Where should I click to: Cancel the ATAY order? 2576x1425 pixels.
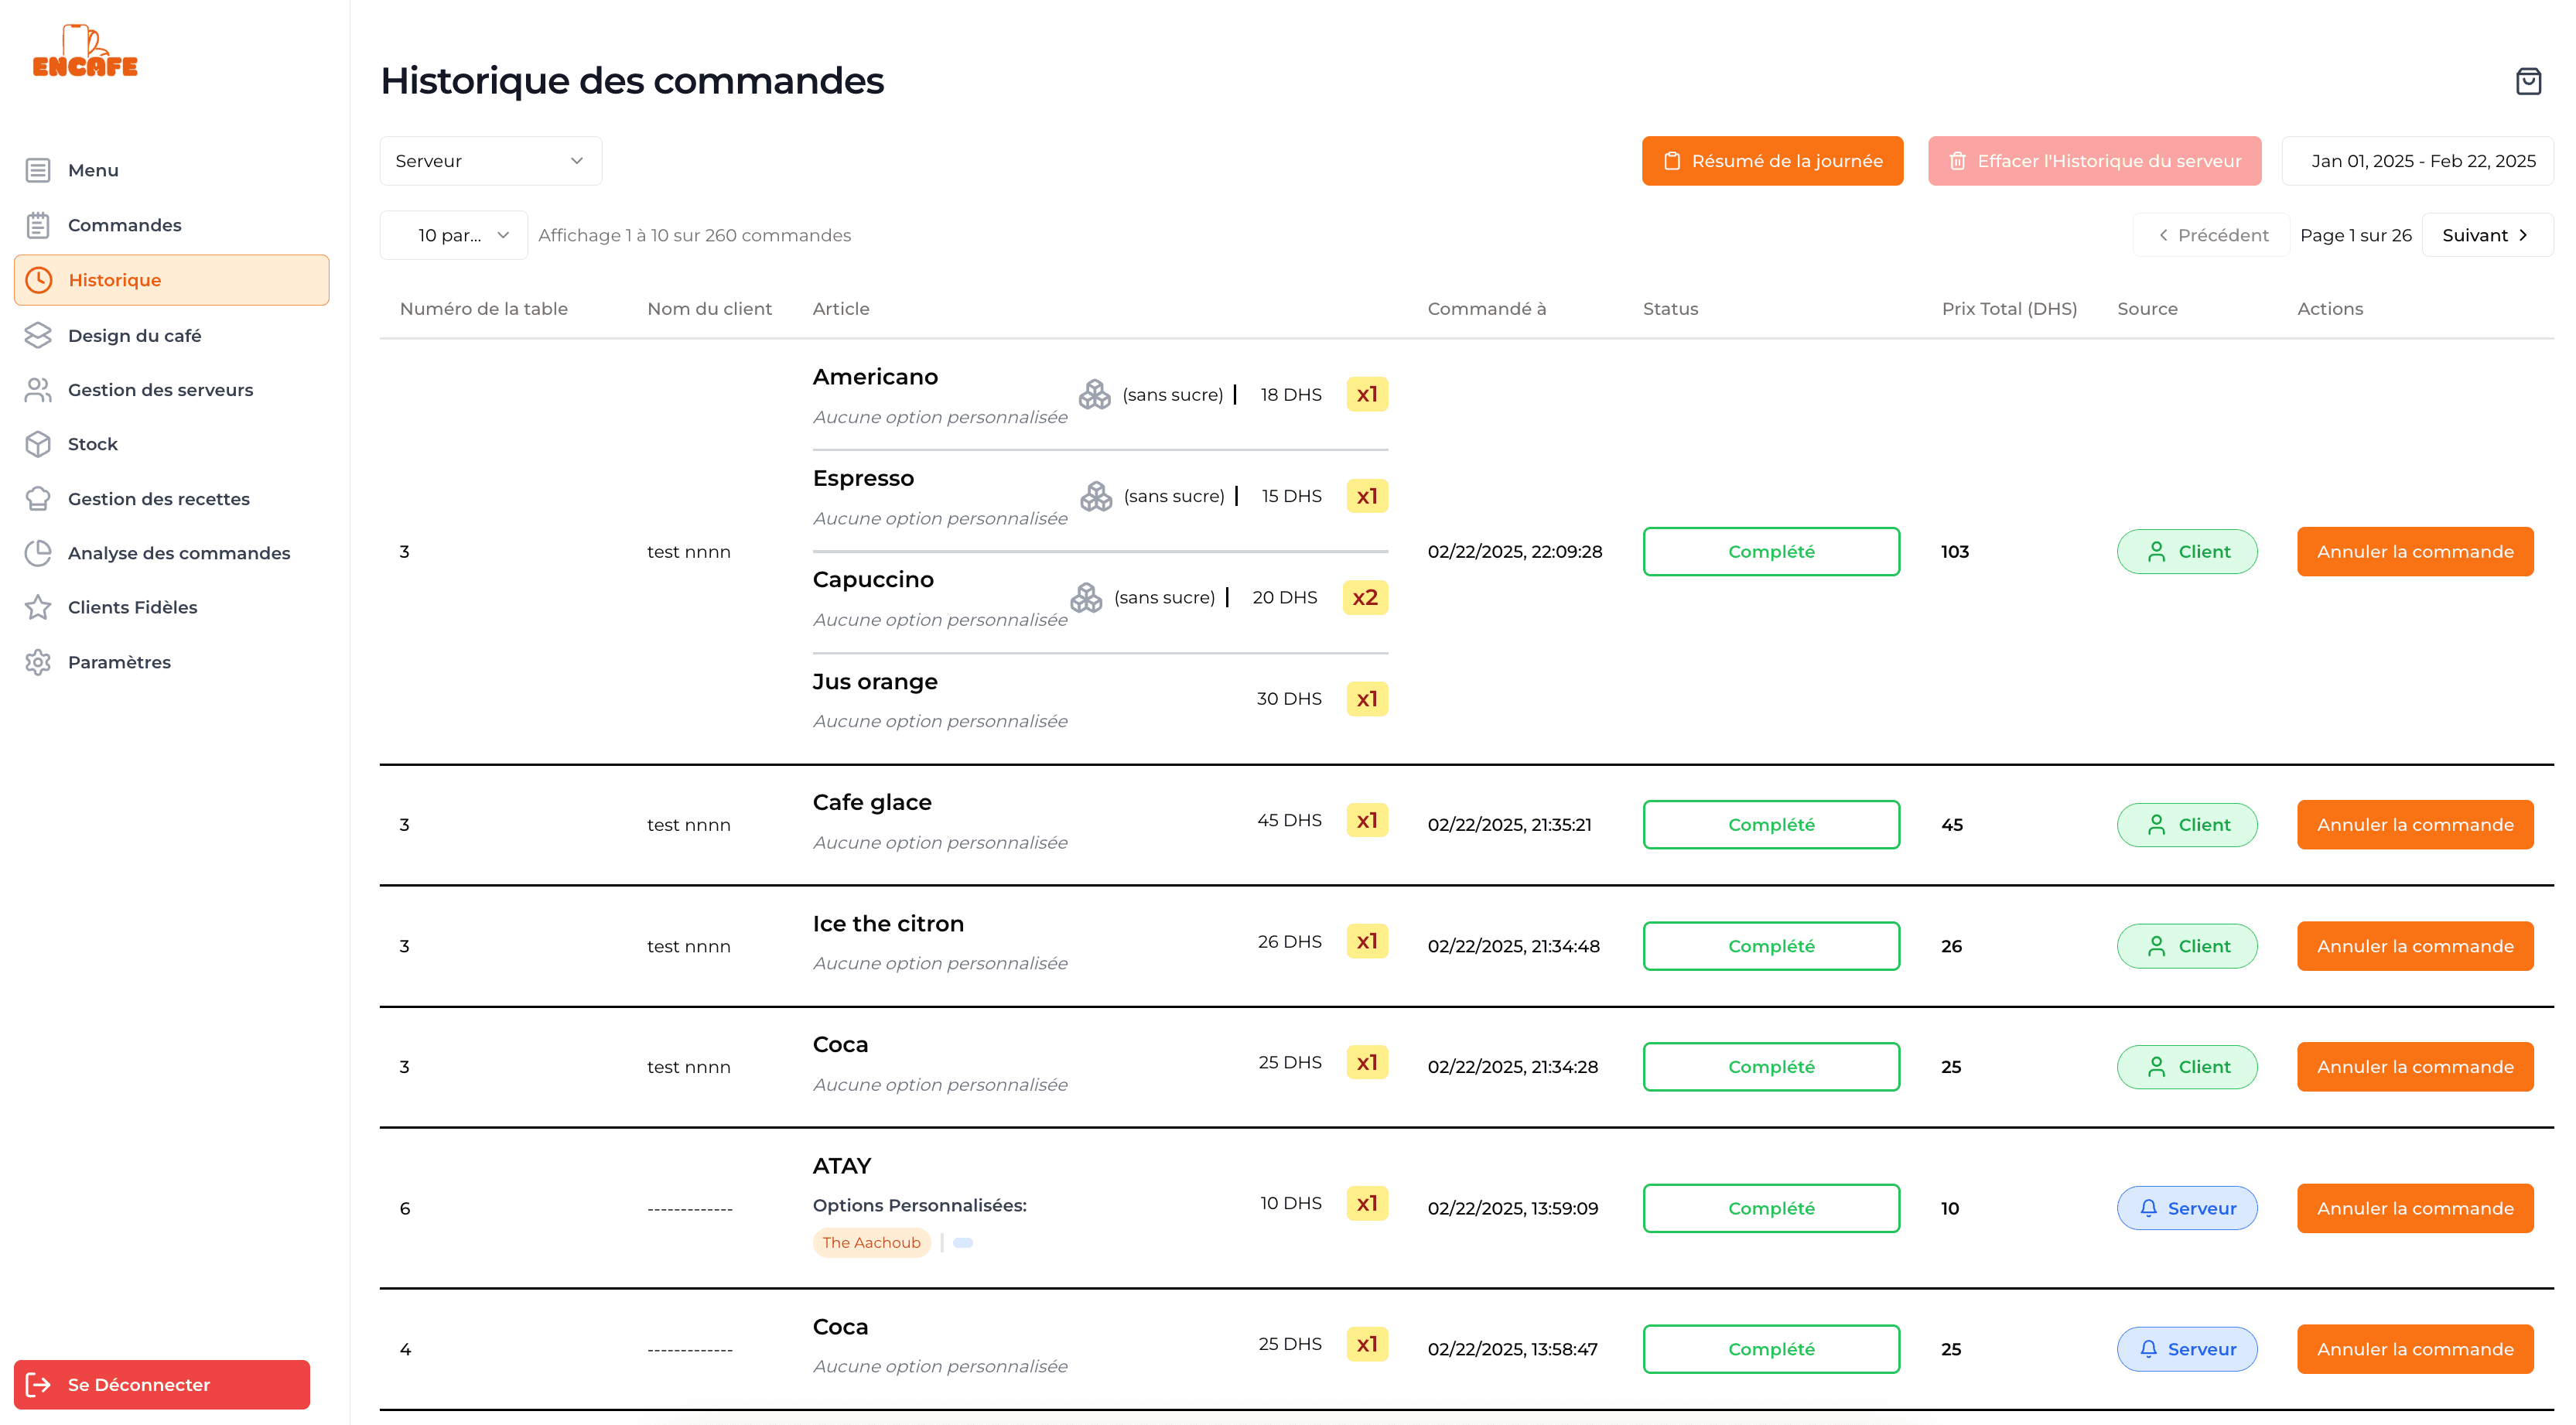[2415, 1208]
